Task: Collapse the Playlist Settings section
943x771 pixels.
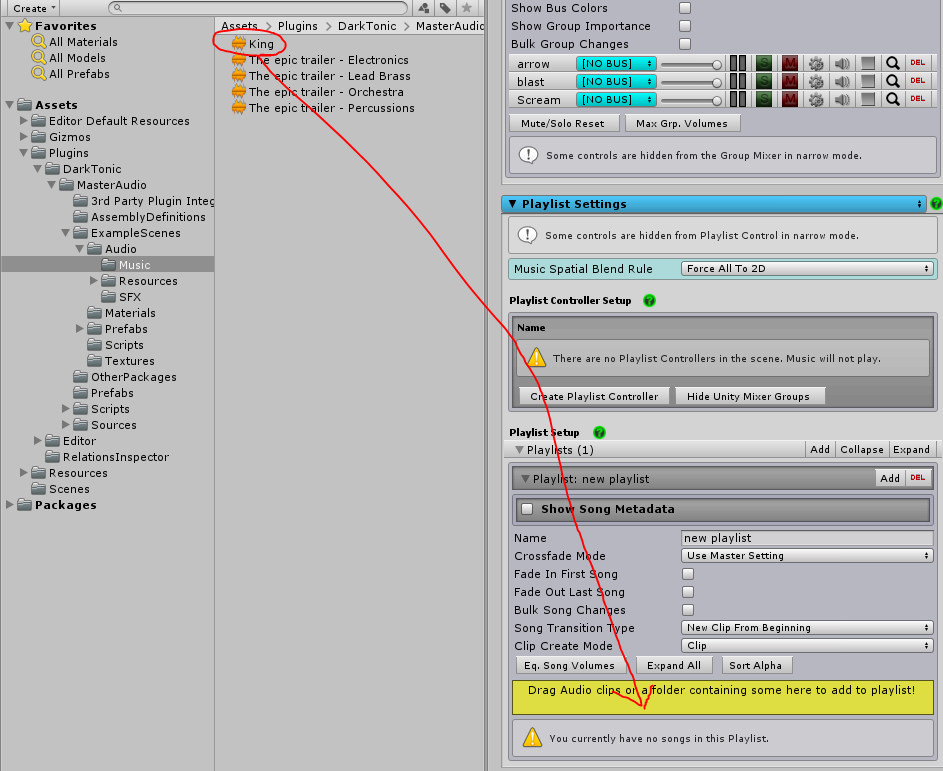Action: pyautogui.click(x=513, y=204)
